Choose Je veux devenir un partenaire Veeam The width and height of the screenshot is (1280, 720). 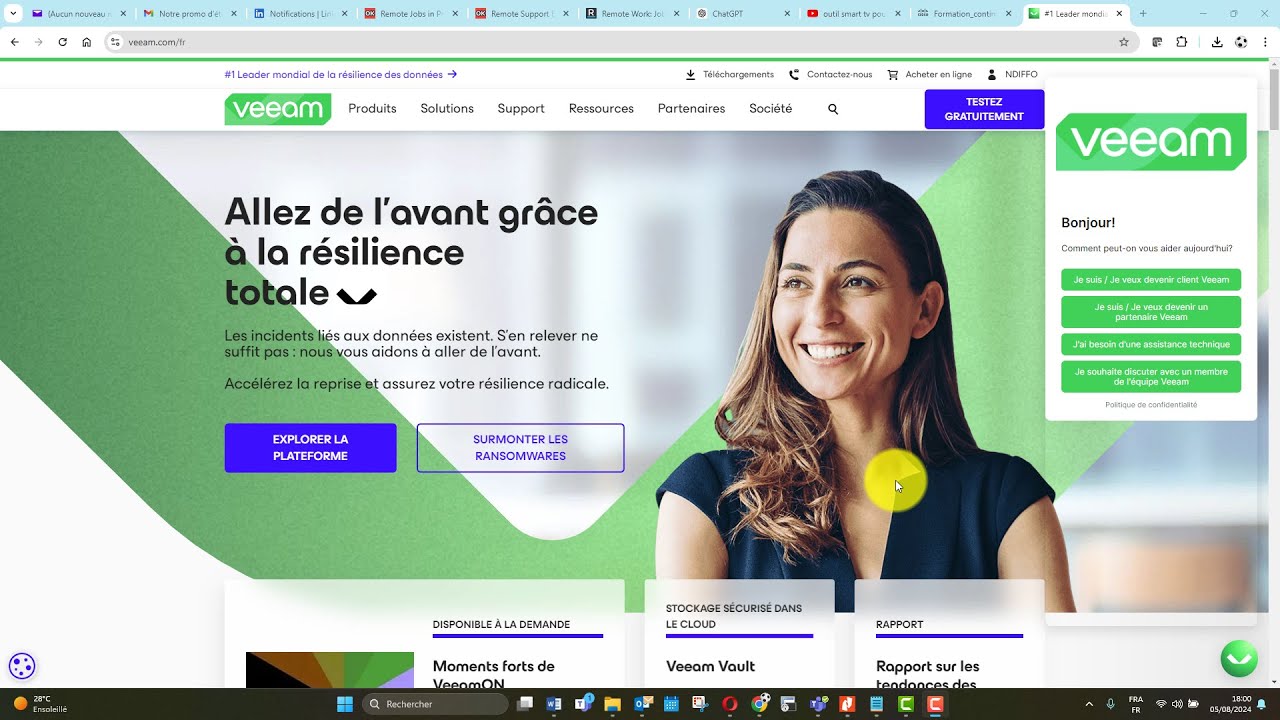[x=1151, y=312]
